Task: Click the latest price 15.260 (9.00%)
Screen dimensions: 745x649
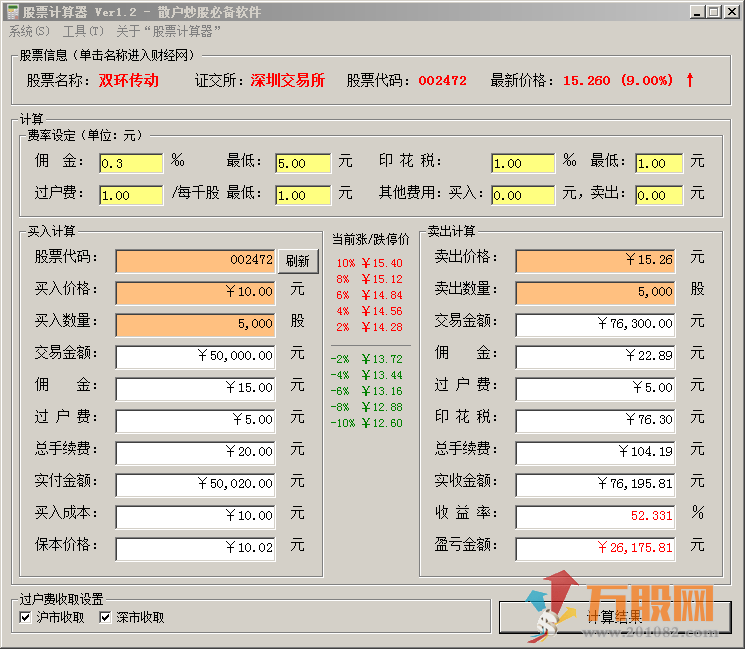Action: [618, 80]
